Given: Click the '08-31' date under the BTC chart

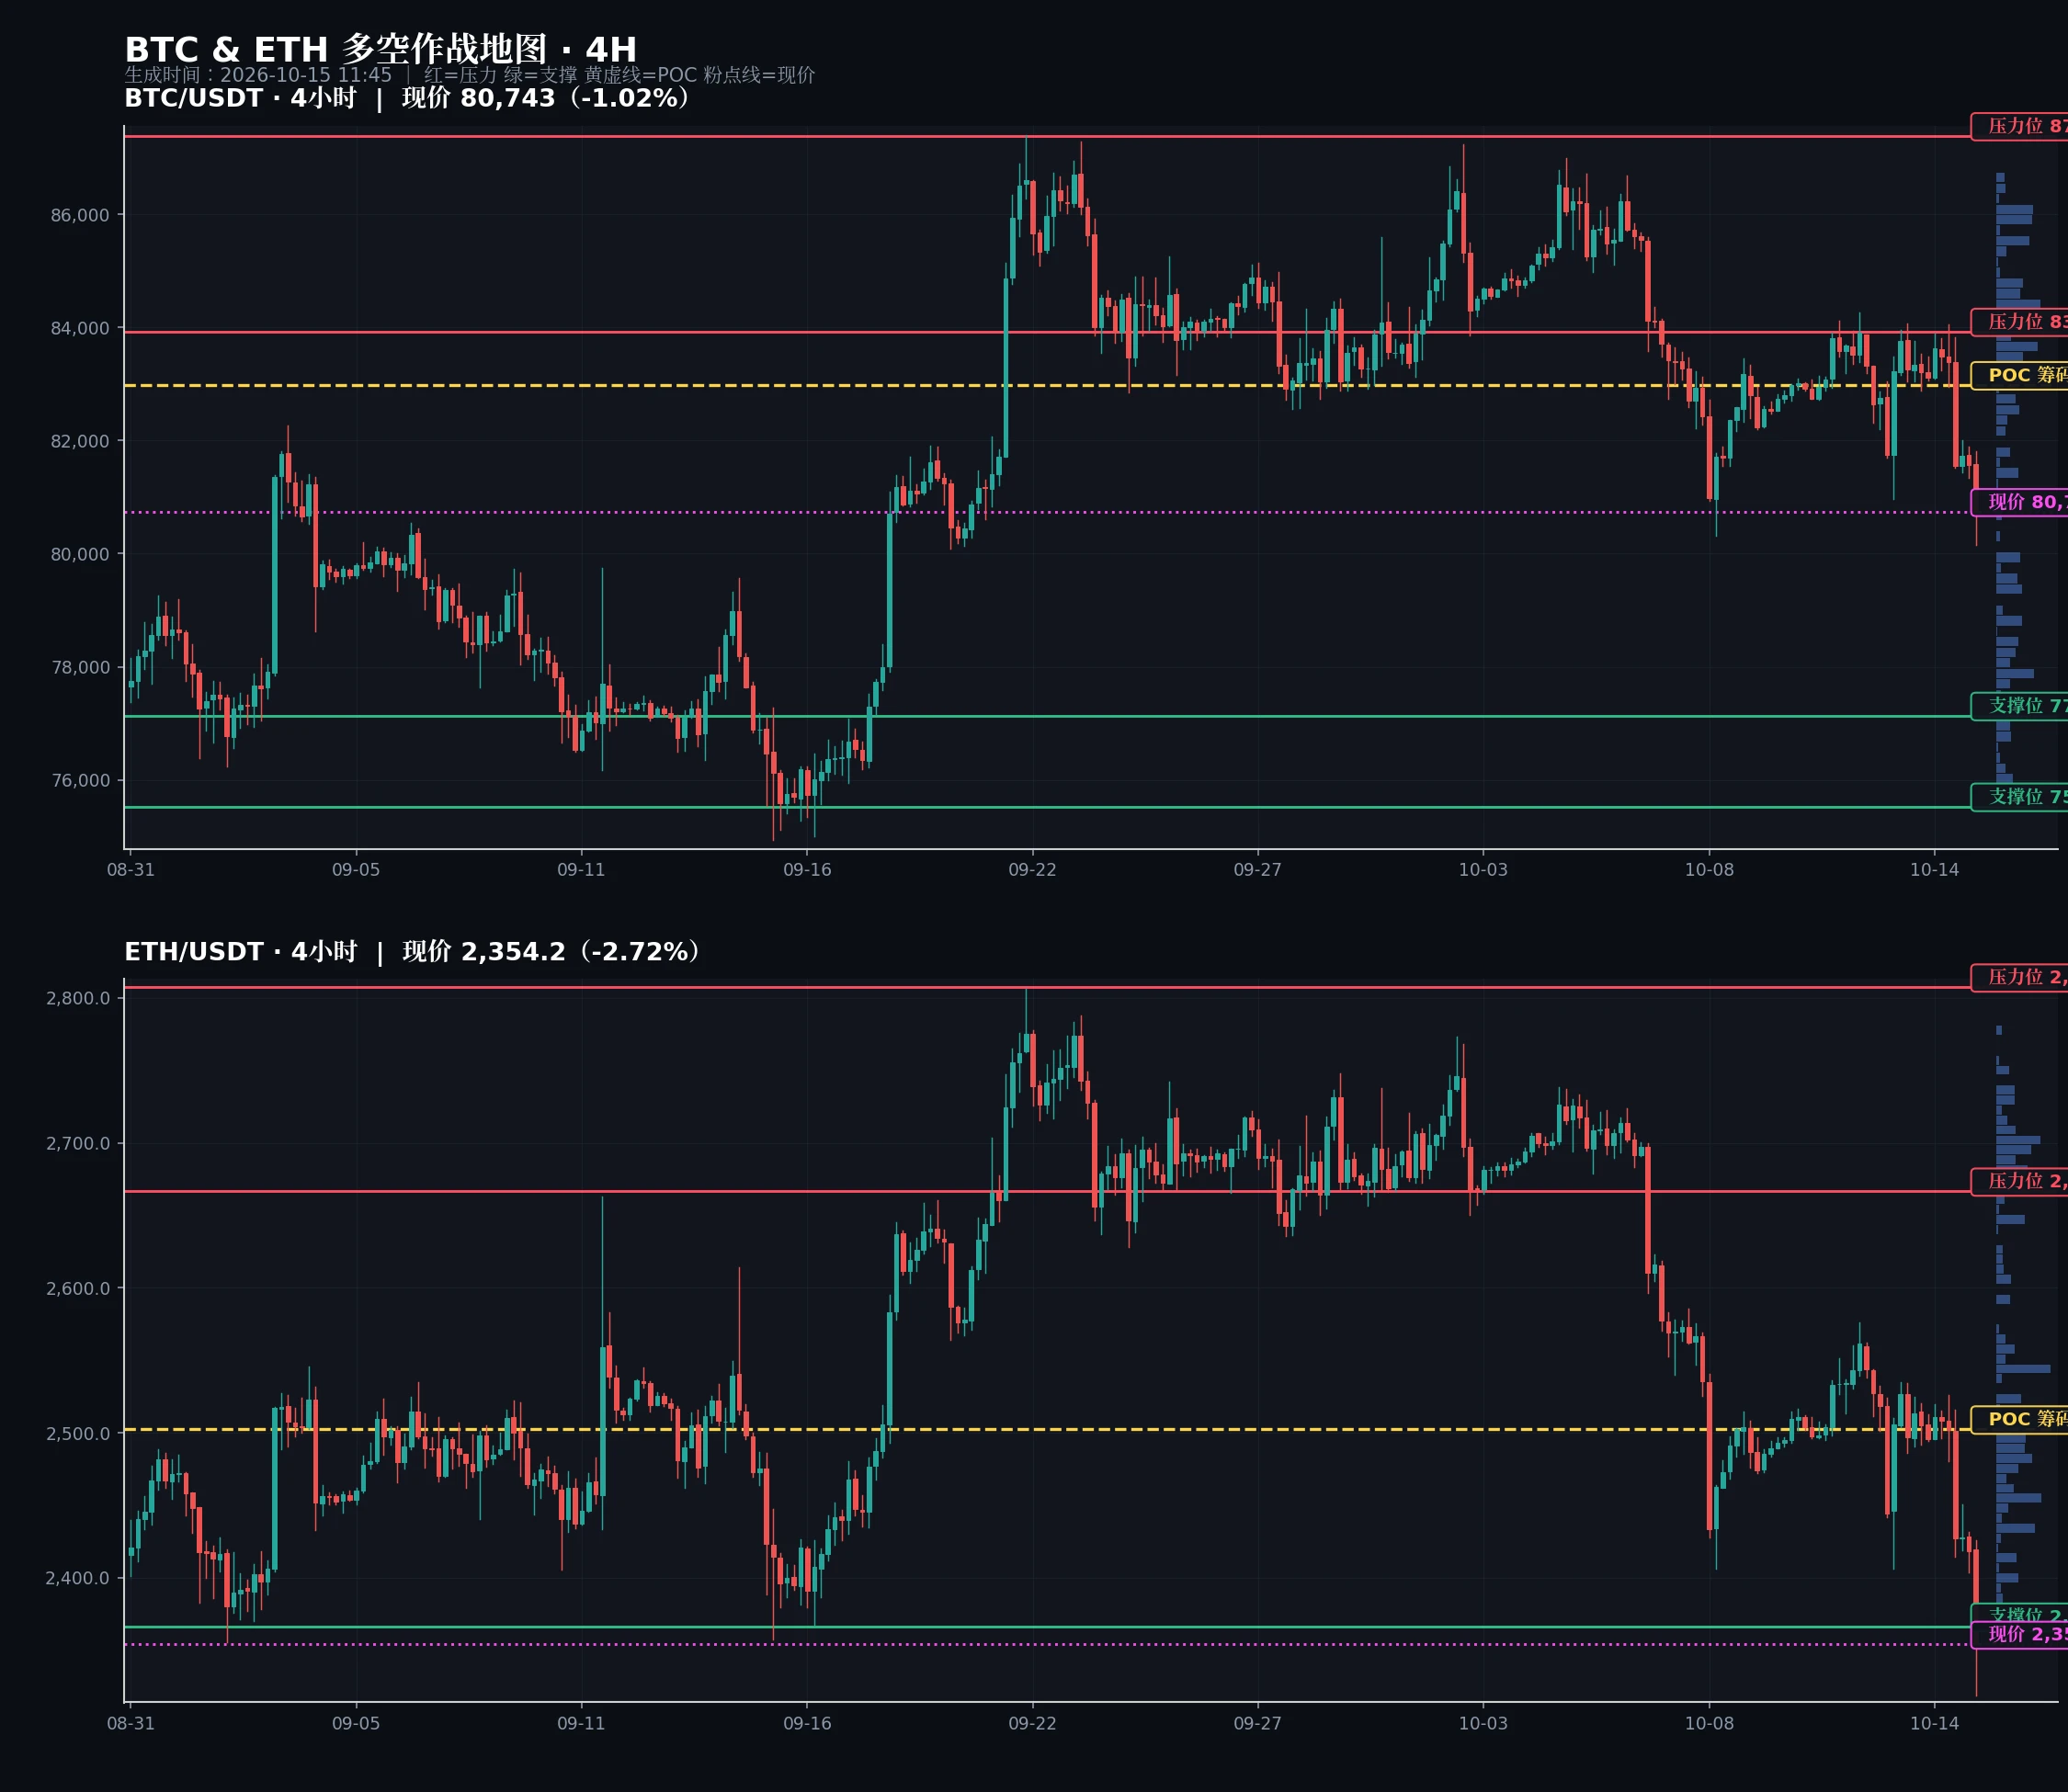Looking at the screenshot, I should 131,870.
